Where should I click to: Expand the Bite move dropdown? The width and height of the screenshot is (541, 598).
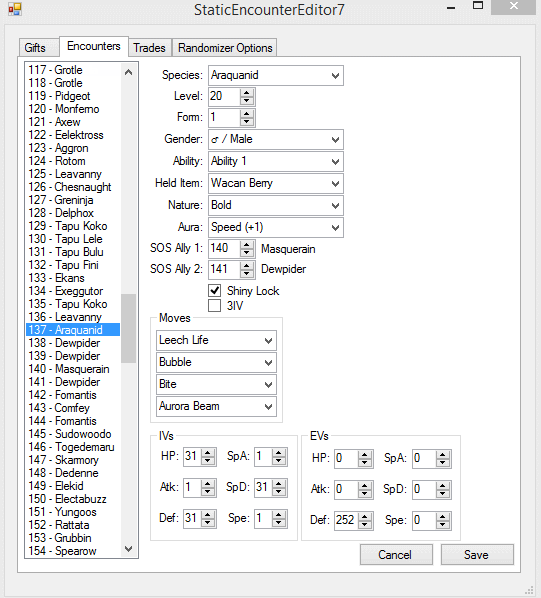268,384
